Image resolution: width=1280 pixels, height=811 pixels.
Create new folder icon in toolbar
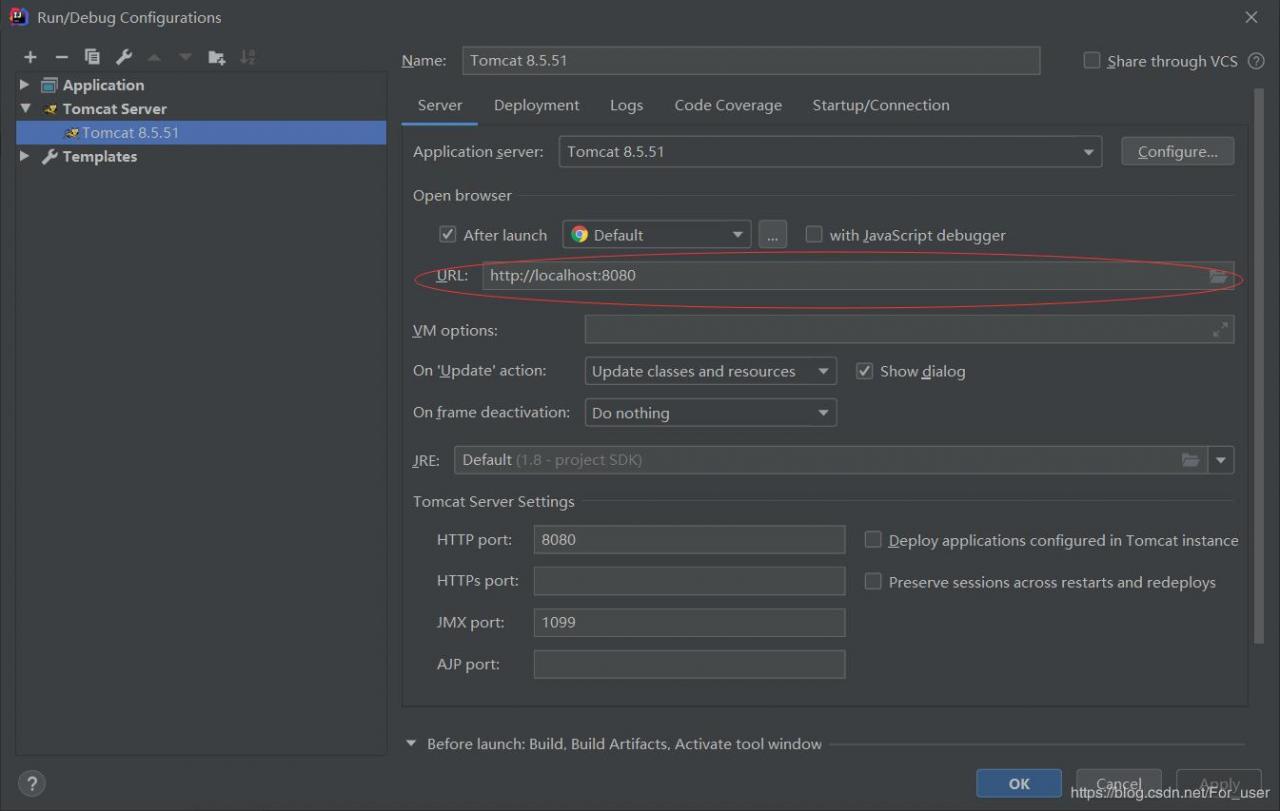coord(216,57)
